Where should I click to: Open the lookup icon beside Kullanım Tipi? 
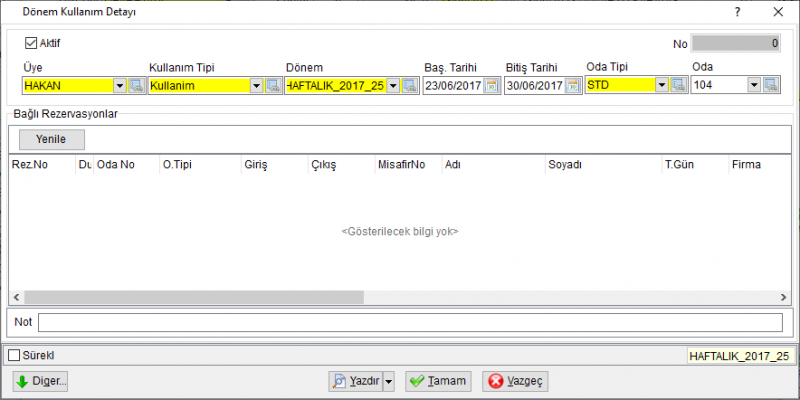tap(273, 86)
